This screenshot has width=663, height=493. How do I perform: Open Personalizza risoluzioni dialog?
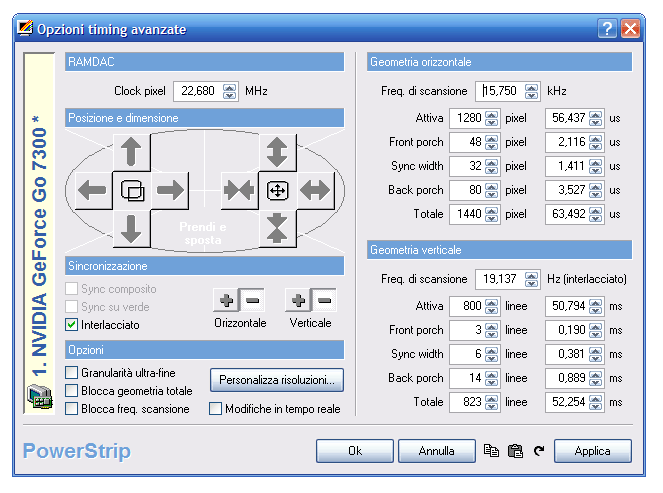pyautogui.click(x=276, y=381)
